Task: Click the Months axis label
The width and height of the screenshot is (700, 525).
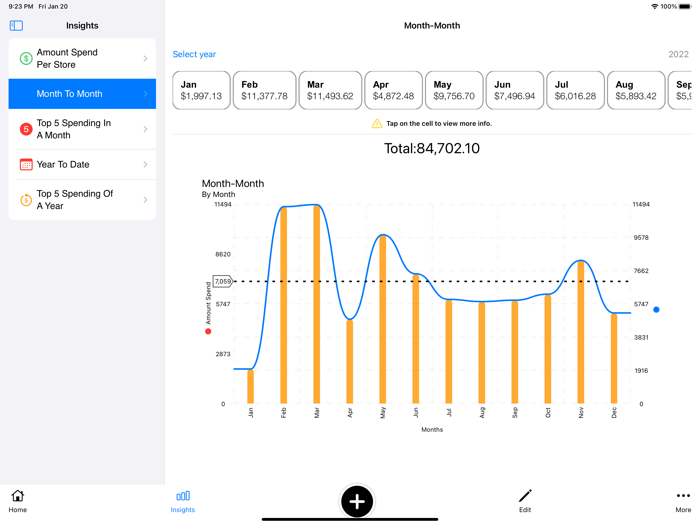Action: 432,429
